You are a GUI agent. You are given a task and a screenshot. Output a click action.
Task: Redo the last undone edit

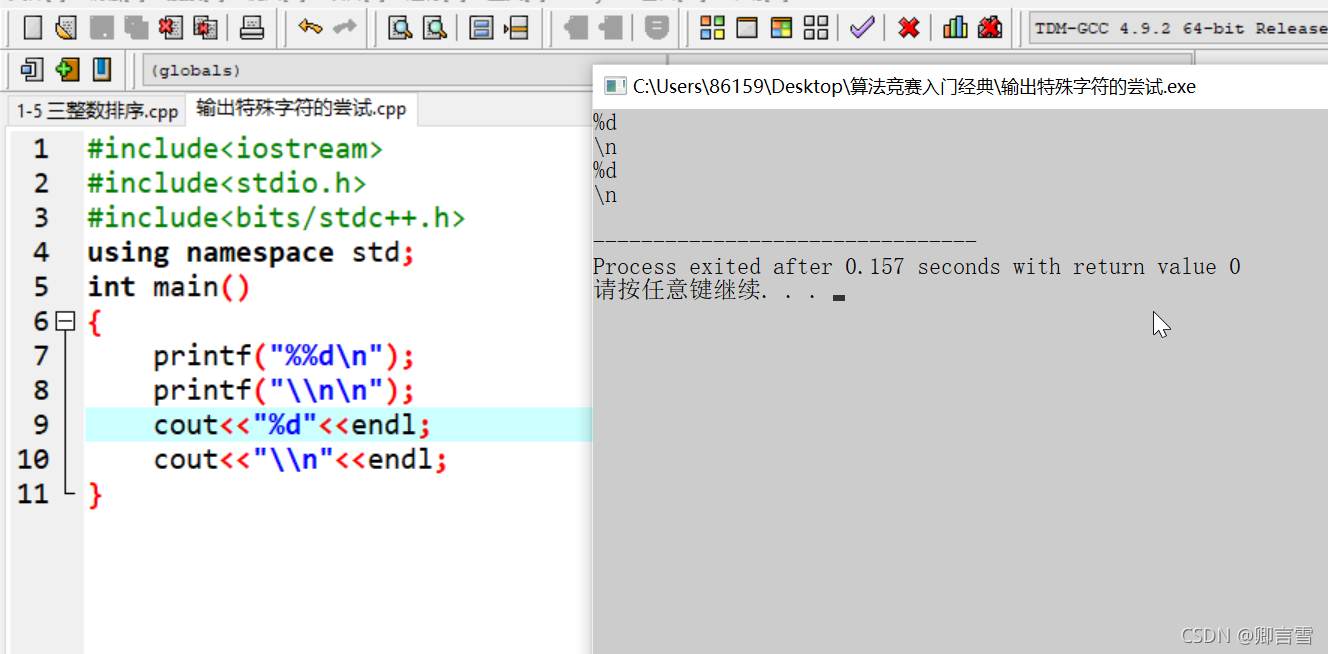(x=344, y=28)
